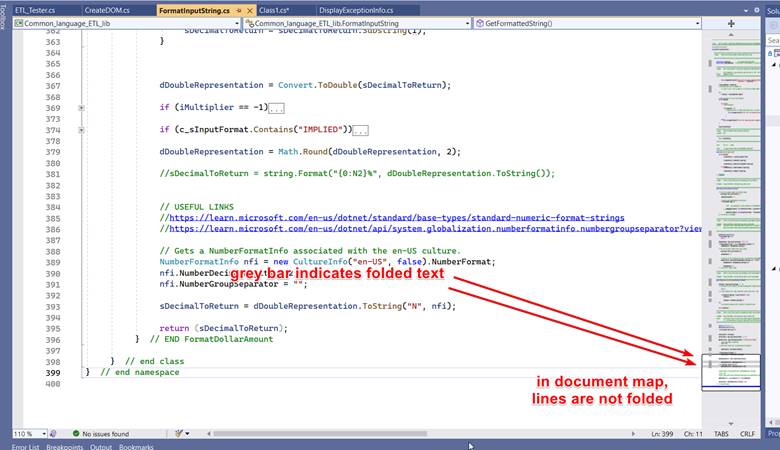
Task: Click the horizontal scrollbar right arrow
Action: click(633, 434)
